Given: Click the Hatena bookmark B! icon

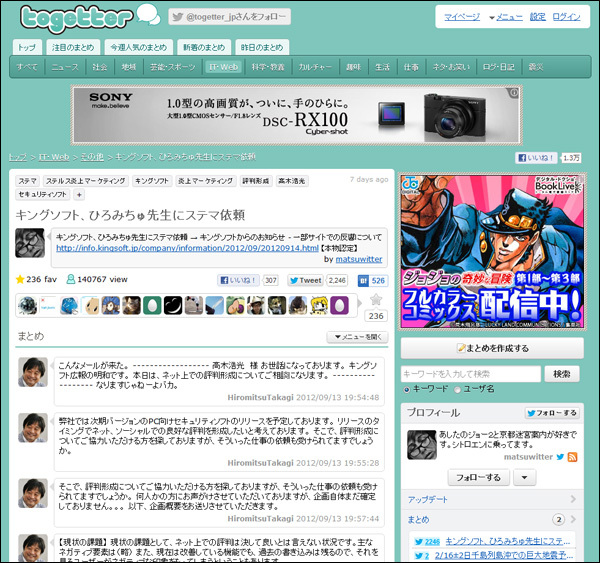Looking at the screenshot, I should click(x=358, y=281).
